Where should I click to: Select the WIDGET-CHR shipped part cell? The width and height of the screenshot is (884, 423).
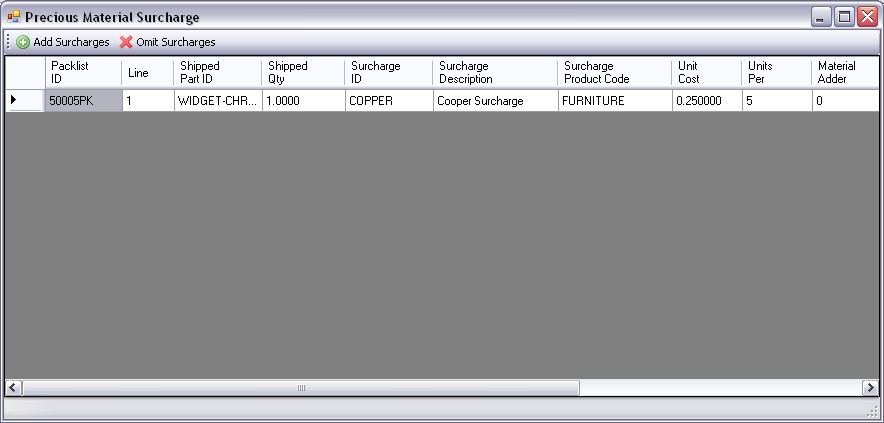(x=218, y=101)
